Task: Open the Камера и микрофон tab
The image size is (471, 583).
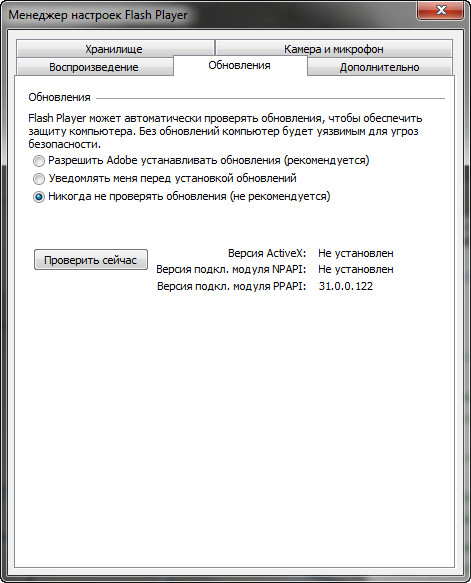Action: (333, 49)
